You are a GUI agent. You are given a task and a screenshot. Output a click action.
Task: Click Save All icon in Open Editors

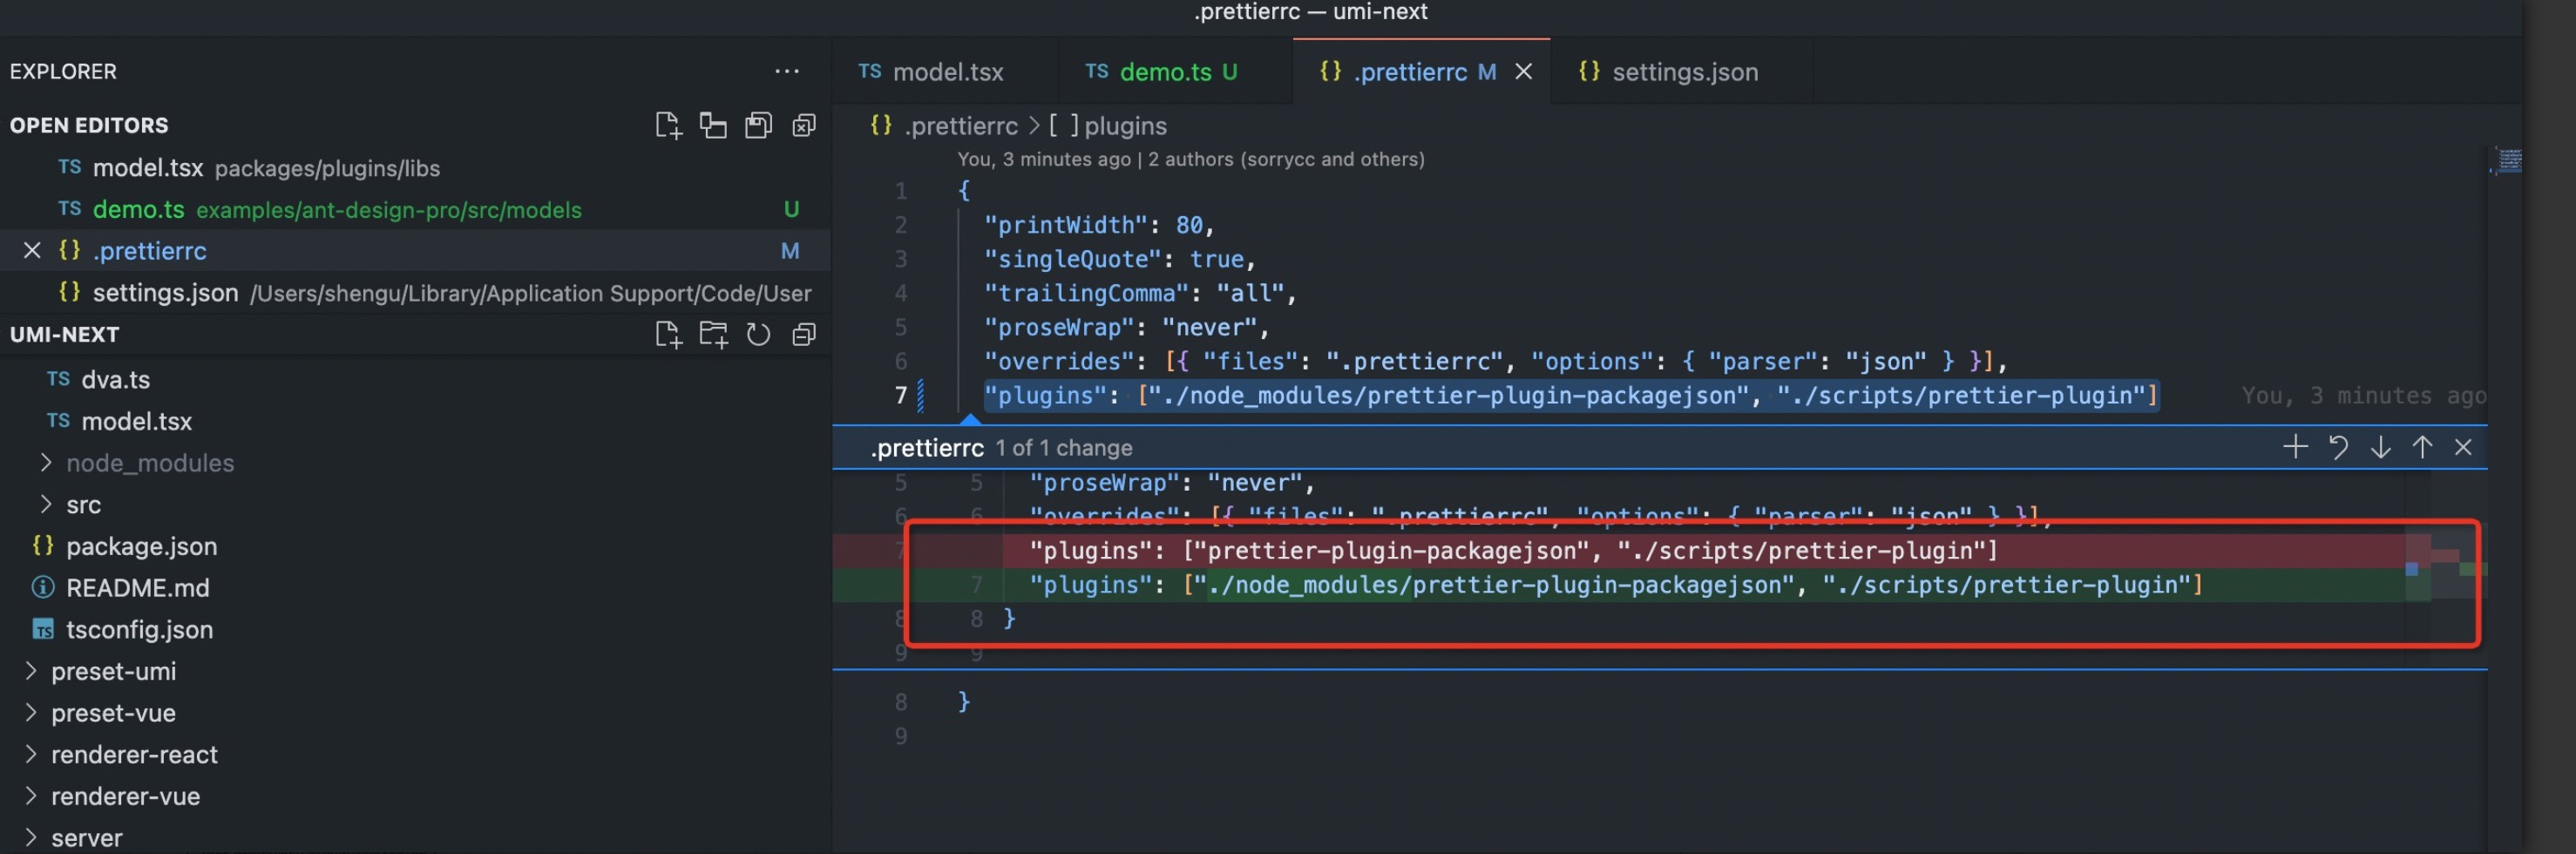pyautogui.click(x=758, y=125)
